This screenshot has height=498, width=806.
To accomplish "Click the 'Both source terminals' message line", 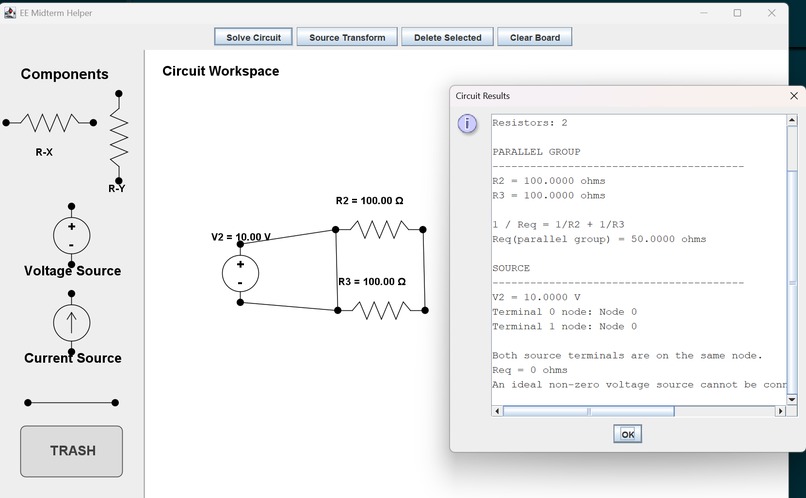I will pos(627,356).
